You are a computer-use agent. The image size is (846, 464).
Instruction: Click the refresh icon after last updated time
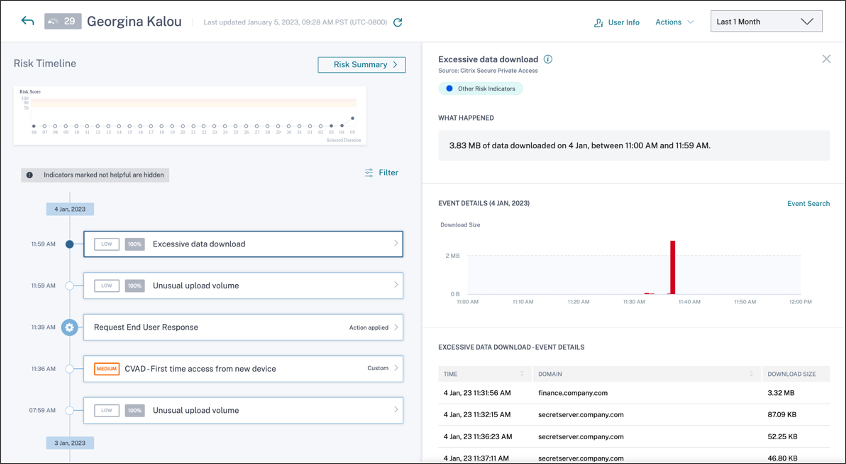click(x=397, y=22)
